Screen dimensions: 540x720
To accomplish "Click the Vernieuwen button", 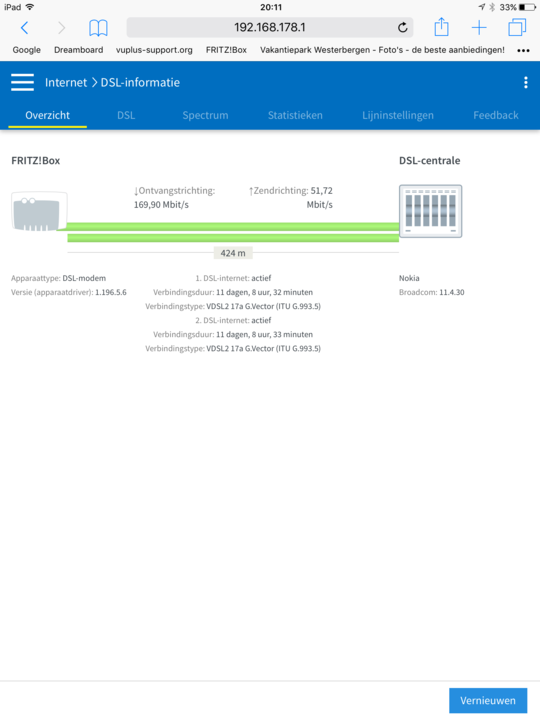I will (x=488, y=701).
